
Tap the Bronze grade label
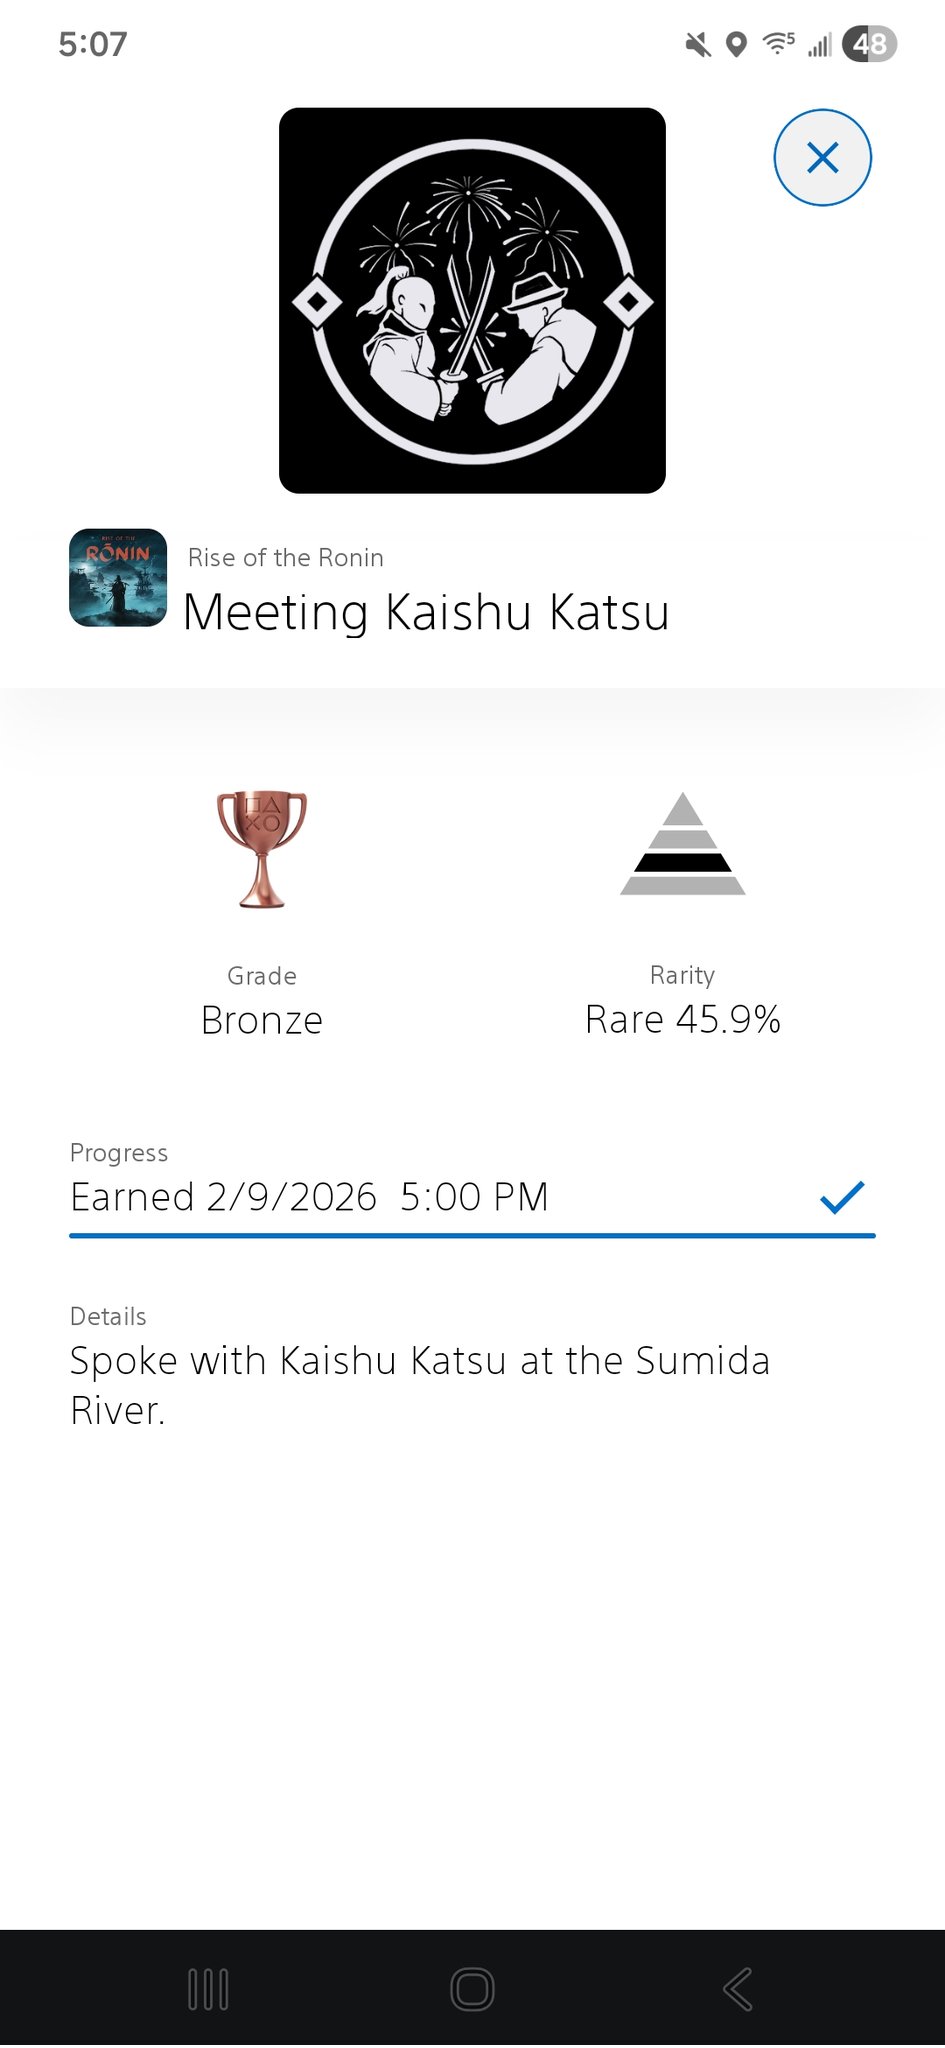[262, 1020]
